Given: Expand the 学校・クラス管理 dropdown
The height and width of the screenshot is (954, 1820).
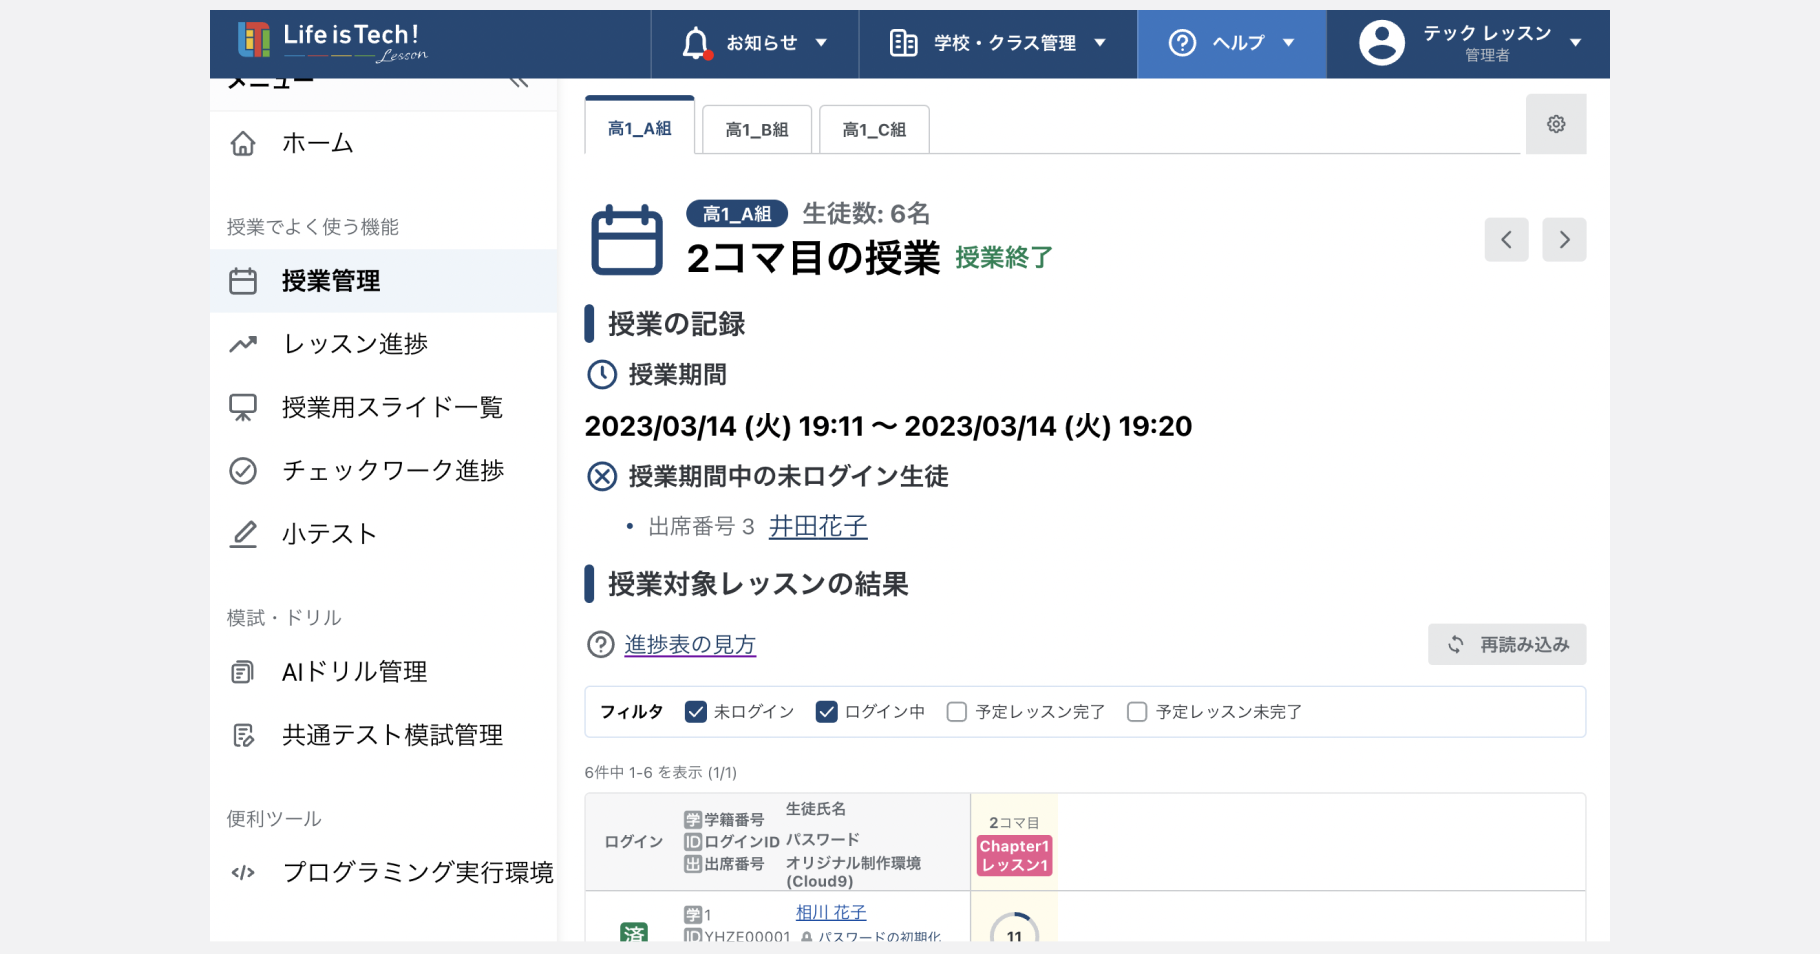Looking at the screenshot, I should 998,43.
